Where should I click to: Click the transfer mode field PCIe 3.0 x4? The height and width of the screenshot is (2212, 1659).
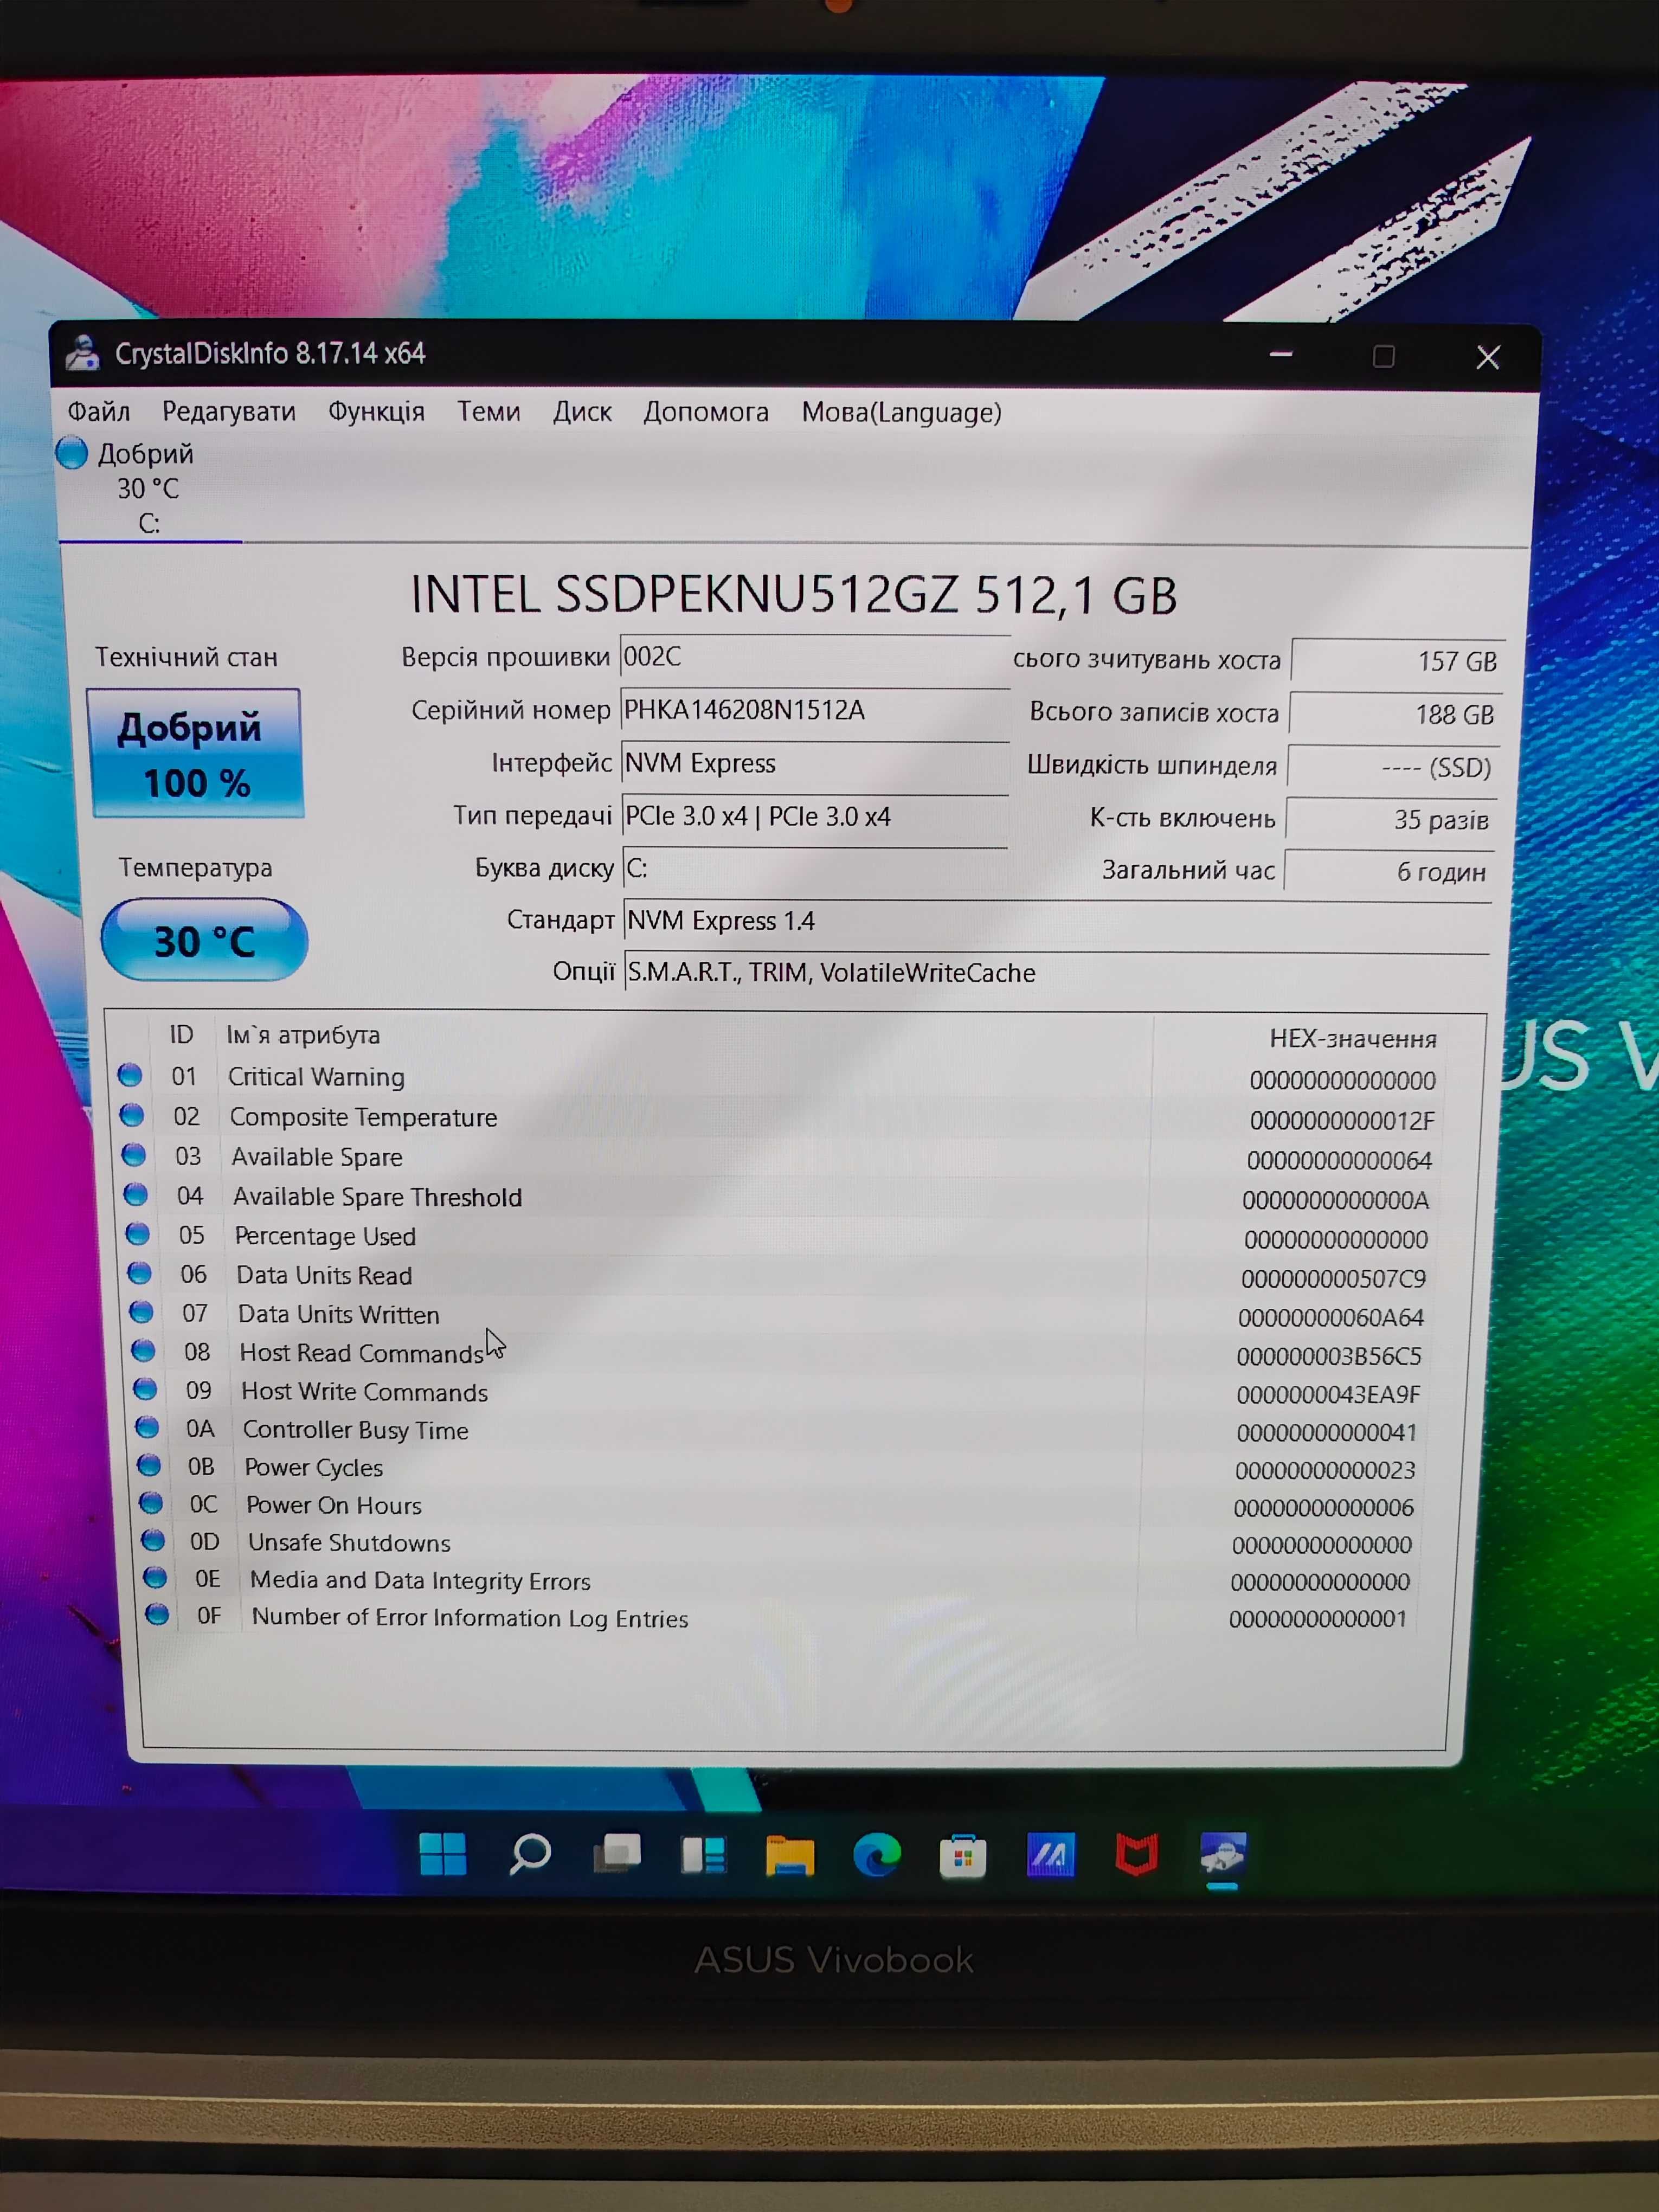pyautogui.click(x=814, y=816)
